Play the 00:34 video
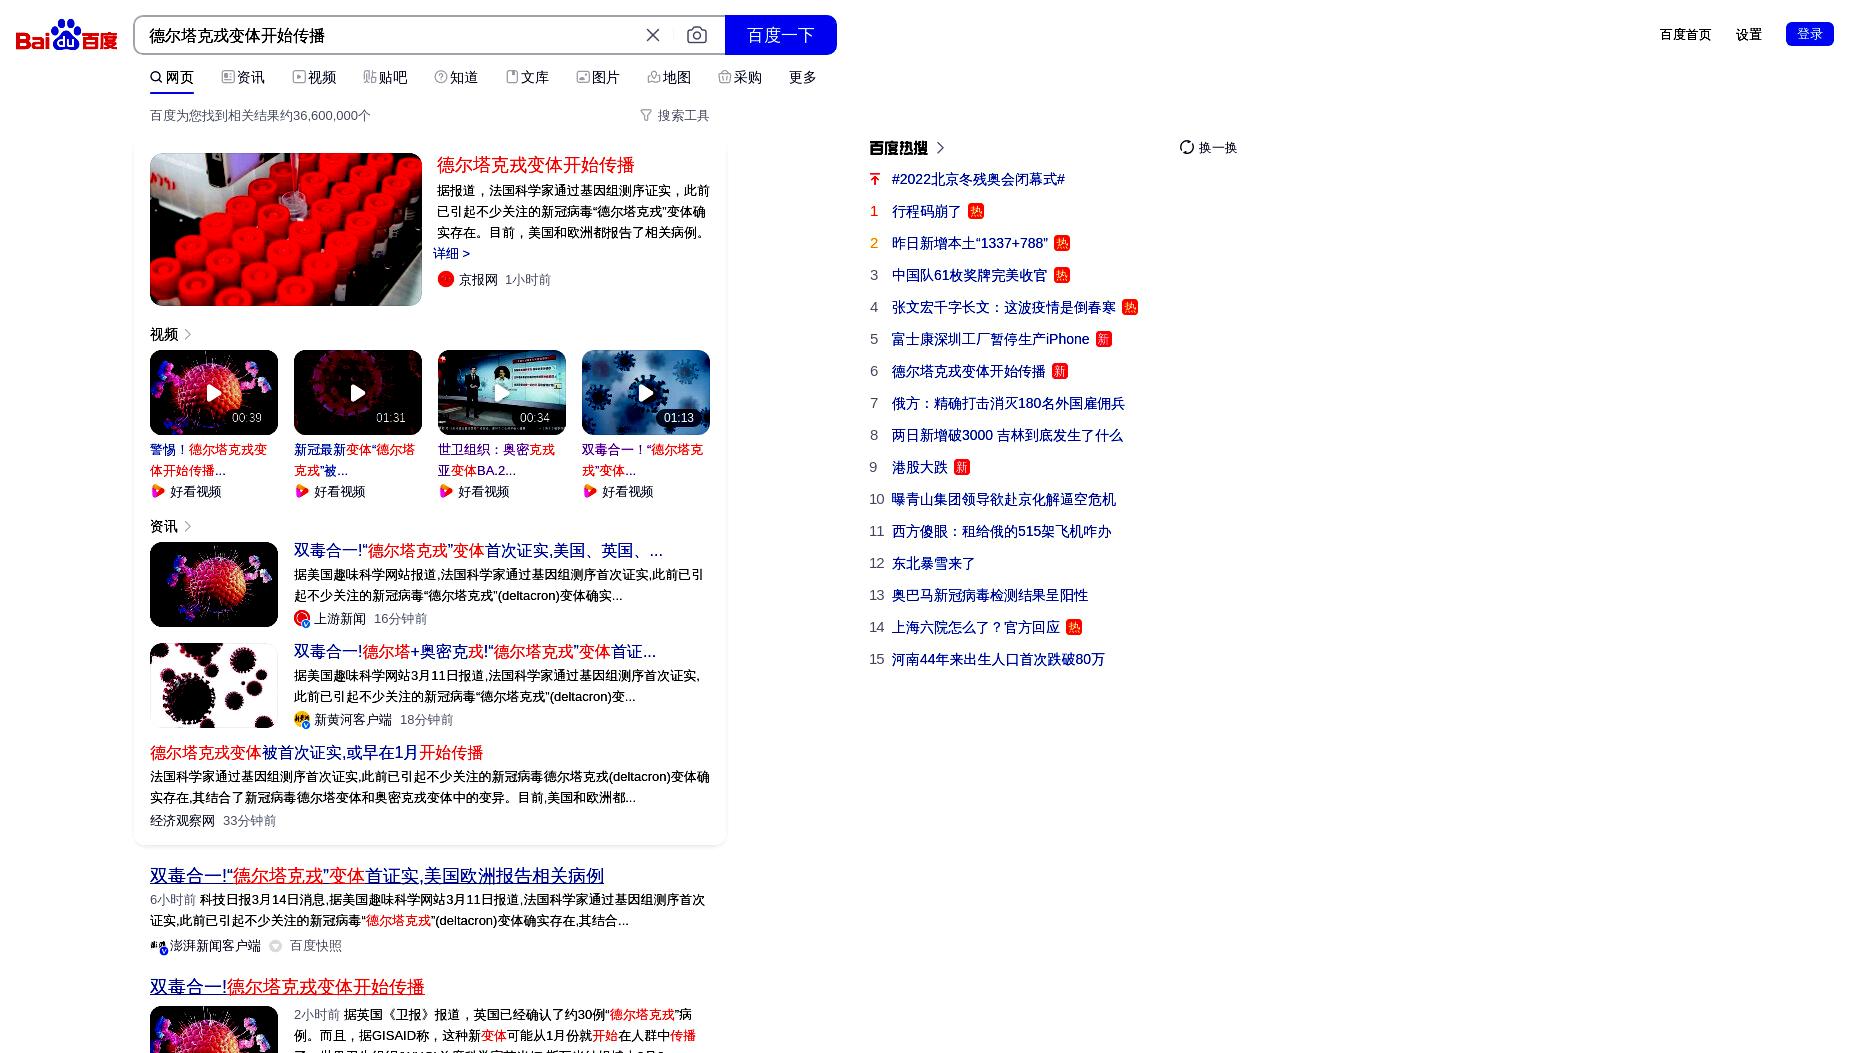This screenshot has height=1053, width=1858. [502, 392]
